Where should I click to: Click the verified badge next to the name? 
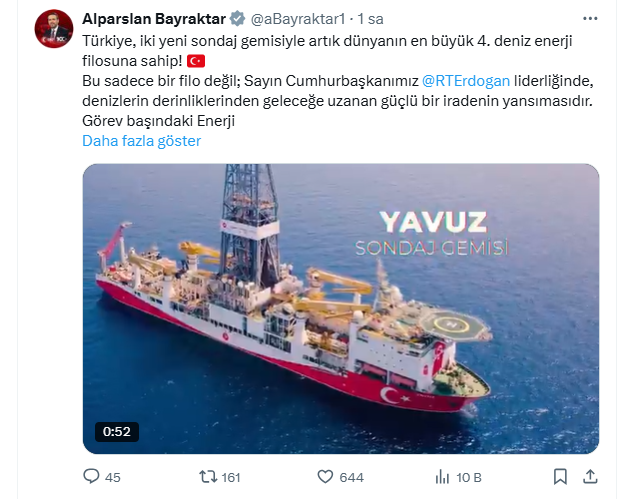(238, 19)
